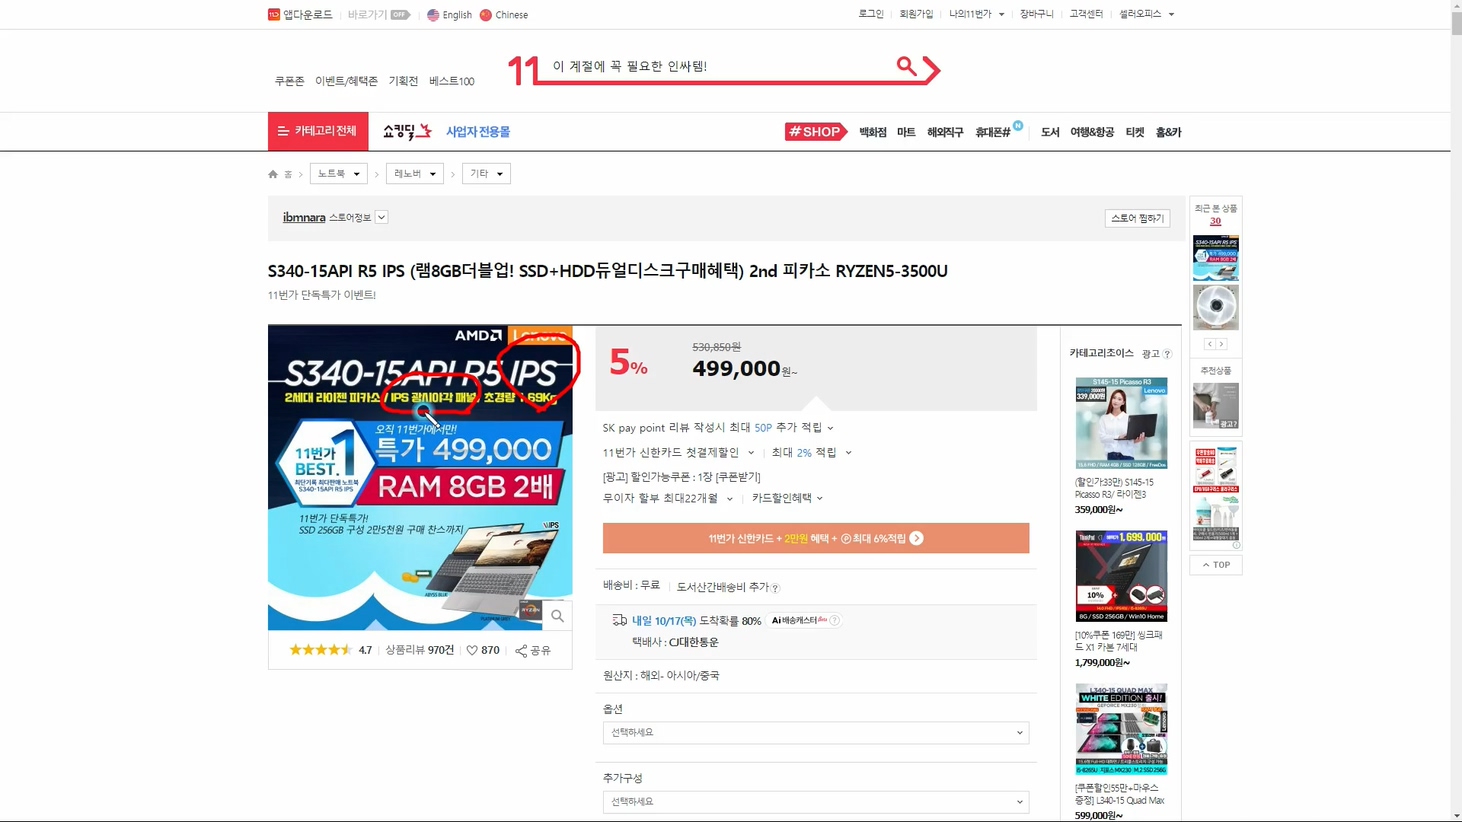Open the 마트 menu
1462x822 pixels.
click(906, 132)
